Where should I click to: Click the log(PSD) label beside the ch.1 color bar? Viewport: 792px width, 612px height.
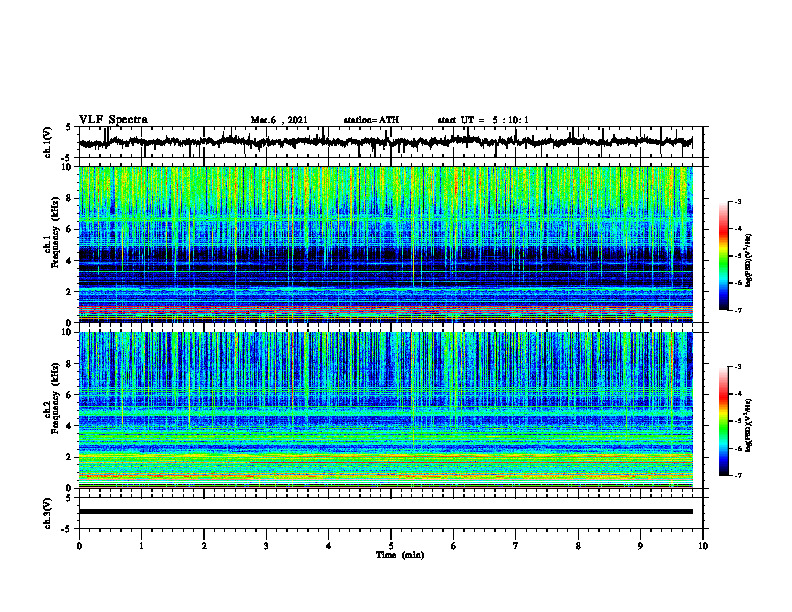point(749,261)
